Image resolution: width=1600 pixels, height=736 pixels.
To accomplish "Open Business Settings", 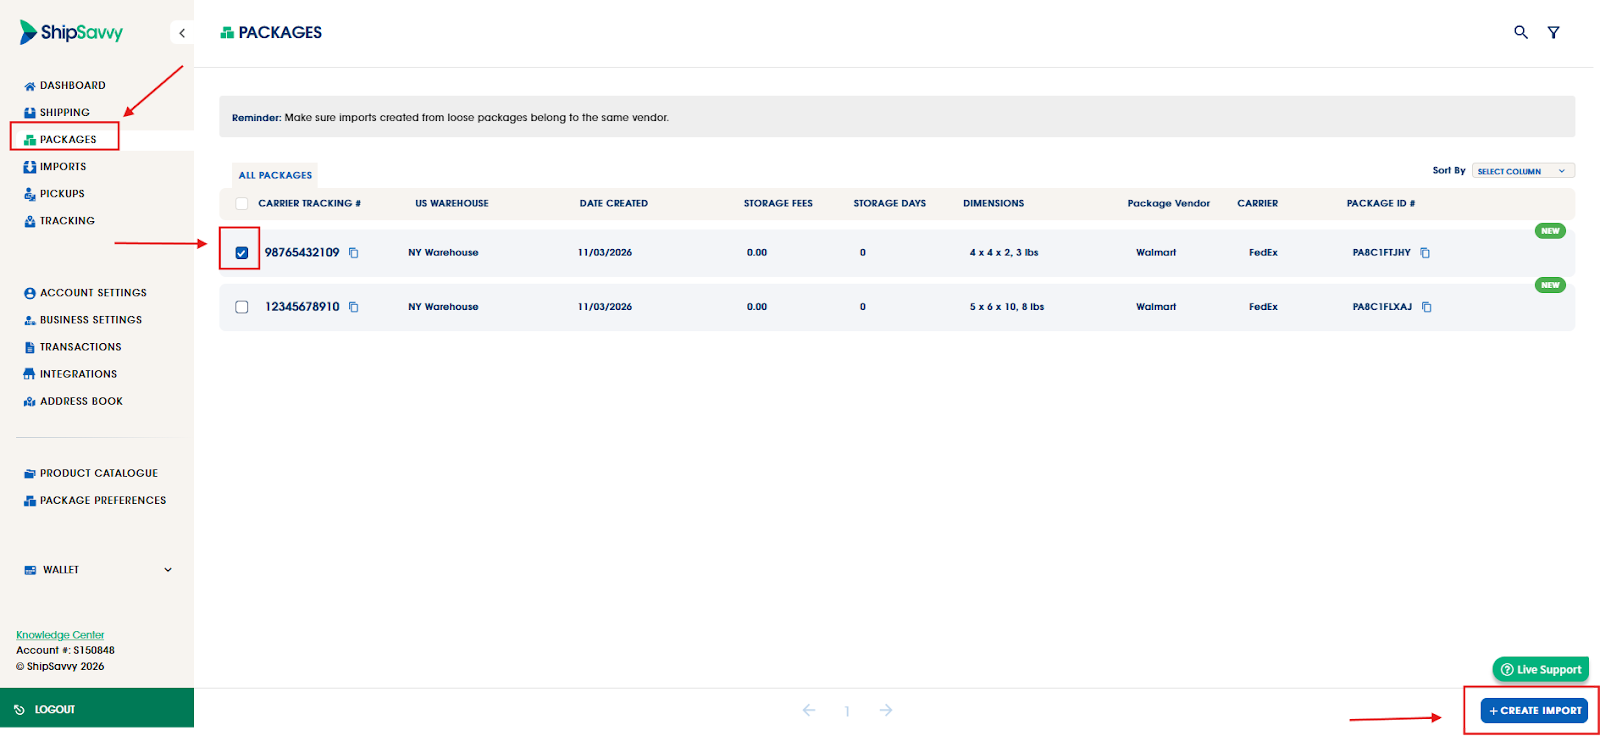I will [x=90, y=319].
